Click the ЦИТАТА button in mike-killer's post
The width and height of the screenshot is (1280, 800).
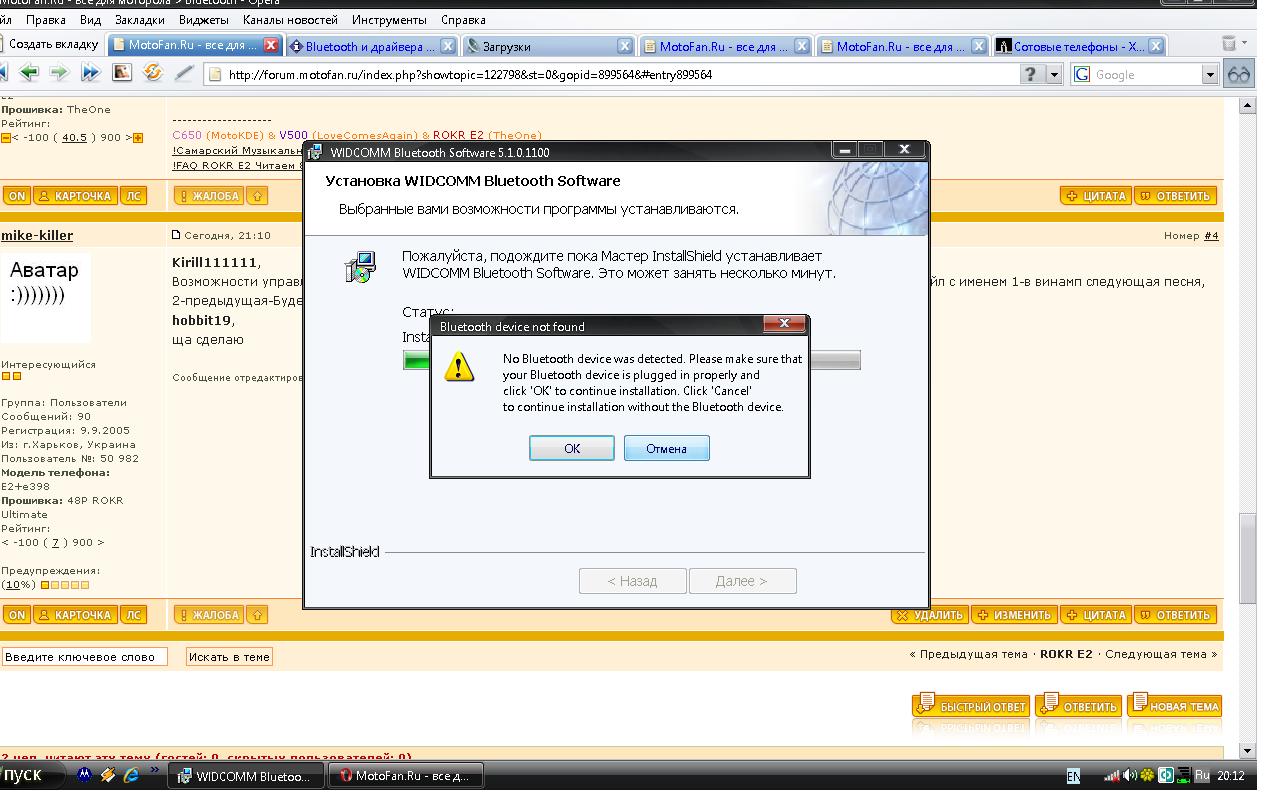(1096, 615)
